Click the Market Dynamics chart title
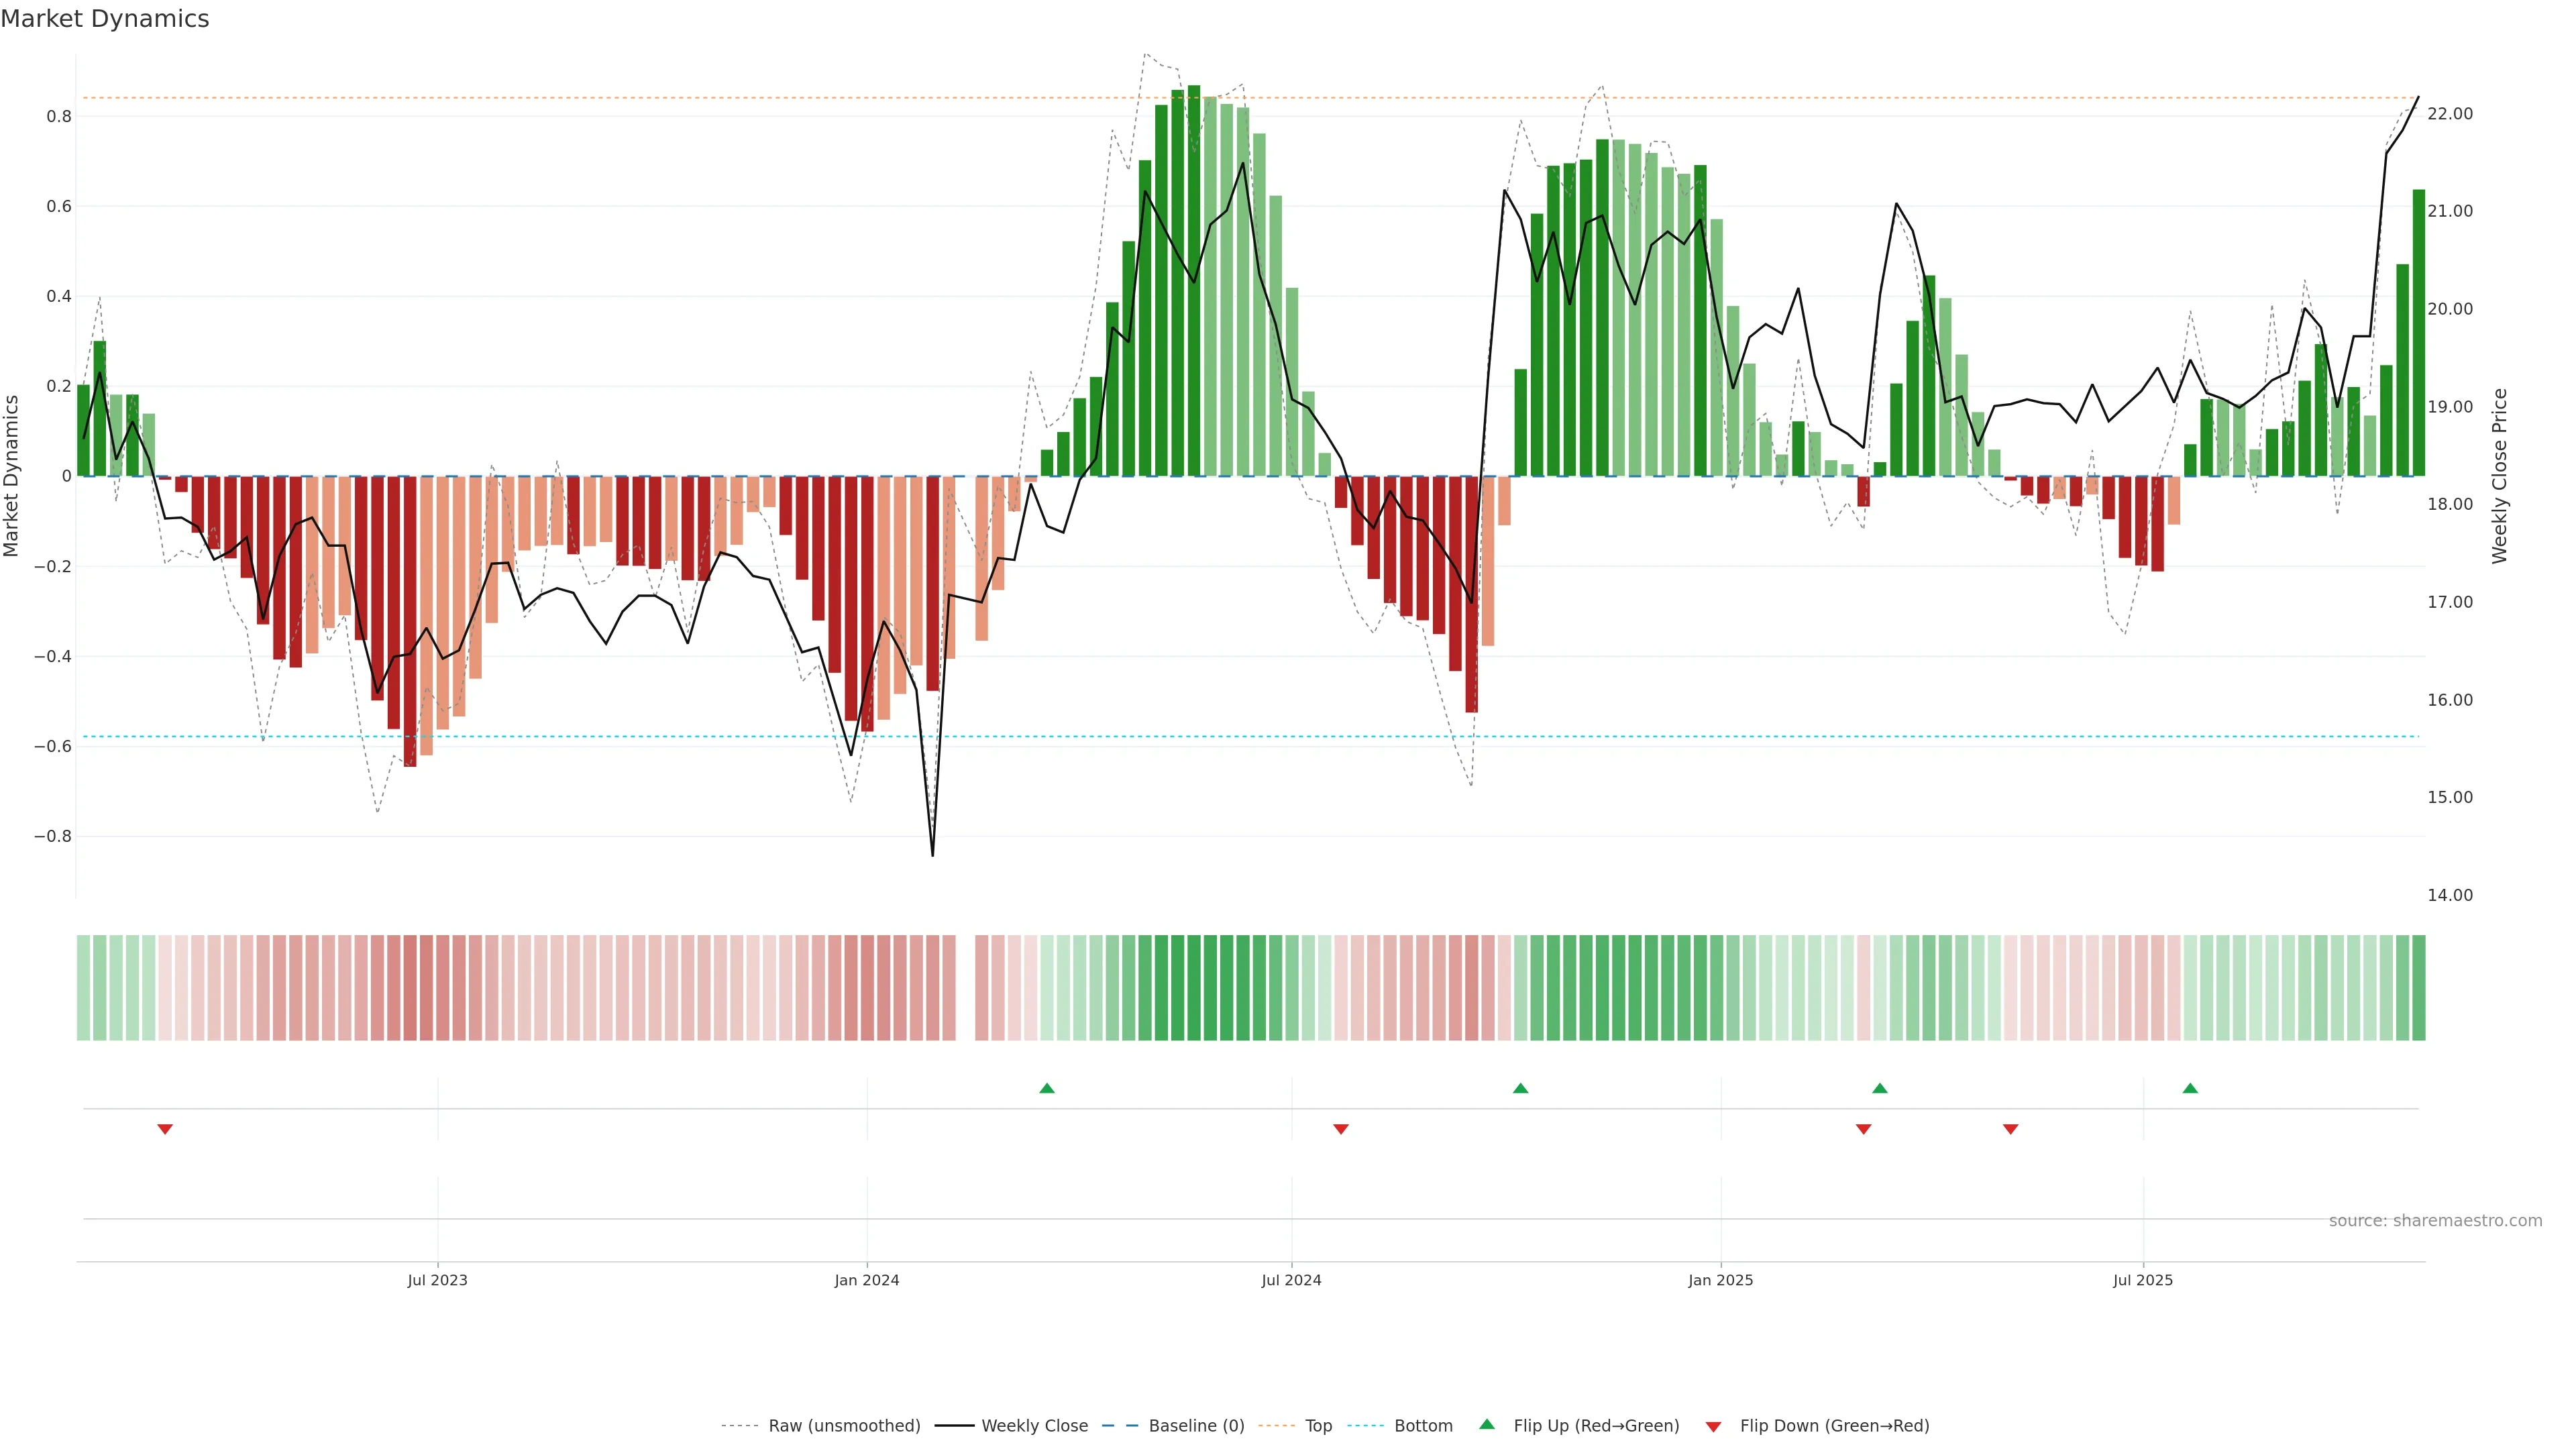2576x1449 pixels. [x=105, y=19]
